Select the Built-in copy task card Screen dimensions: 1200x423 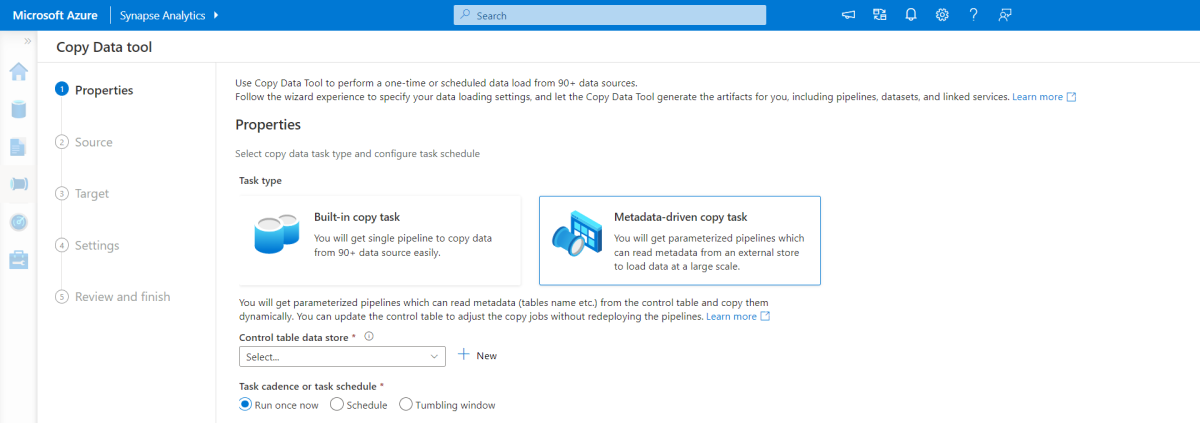pos(379,240)
